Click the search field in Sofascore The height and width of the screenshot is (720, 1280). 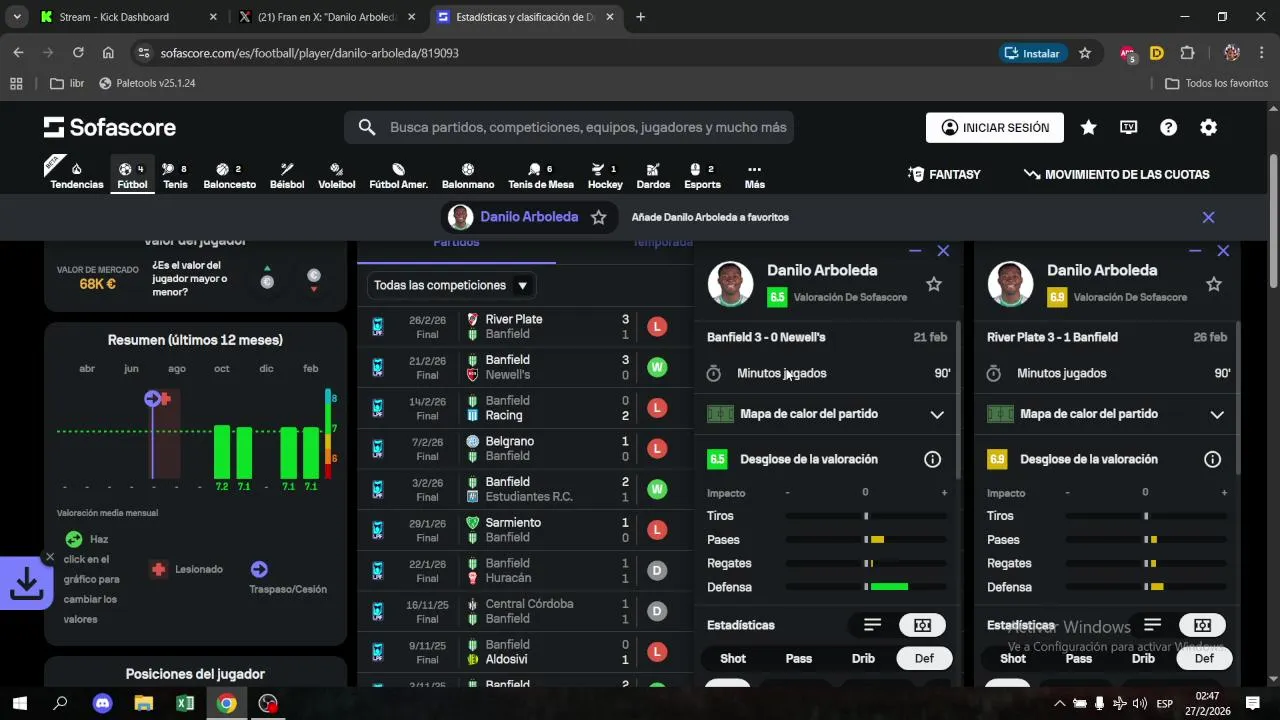pyautogui.click(x=569, y=127)
